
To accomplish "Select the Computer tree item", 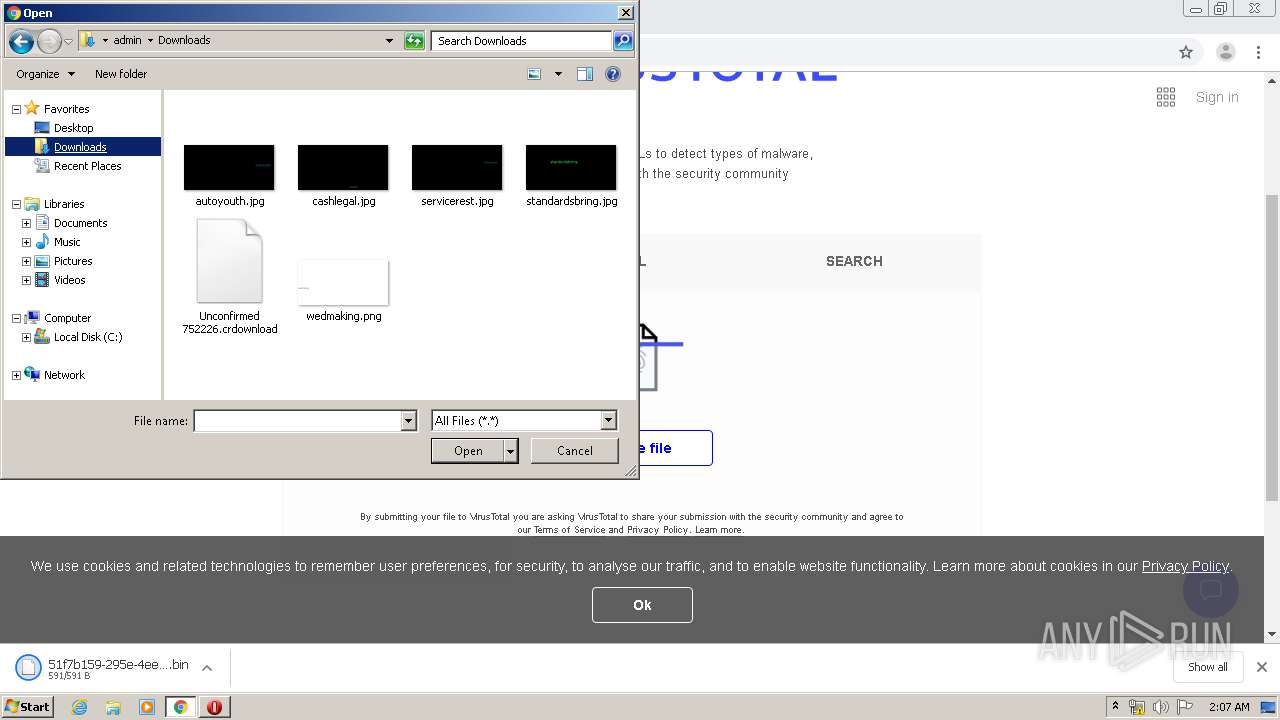I will pyautogui.click(x=67, y=318).
